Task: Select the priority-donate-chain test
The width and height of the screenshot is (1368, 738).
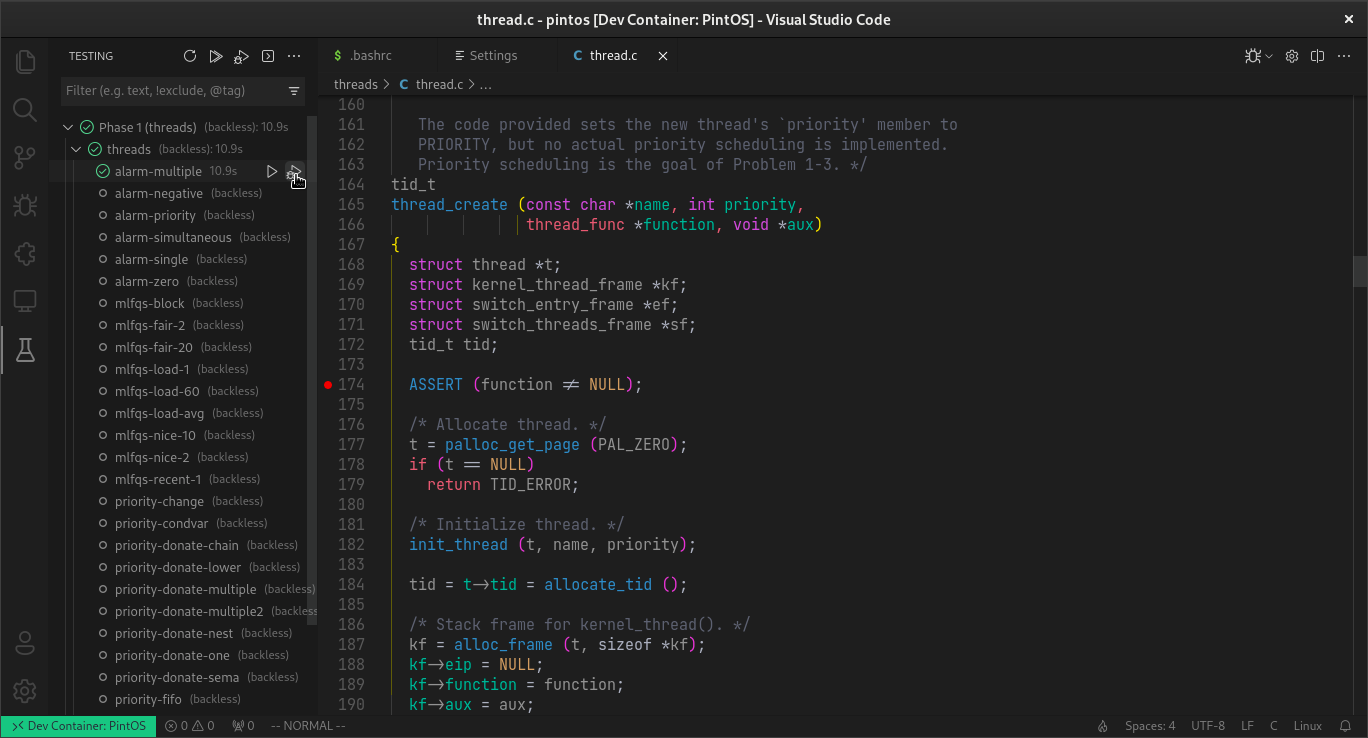Action: (x=177, y=546)
